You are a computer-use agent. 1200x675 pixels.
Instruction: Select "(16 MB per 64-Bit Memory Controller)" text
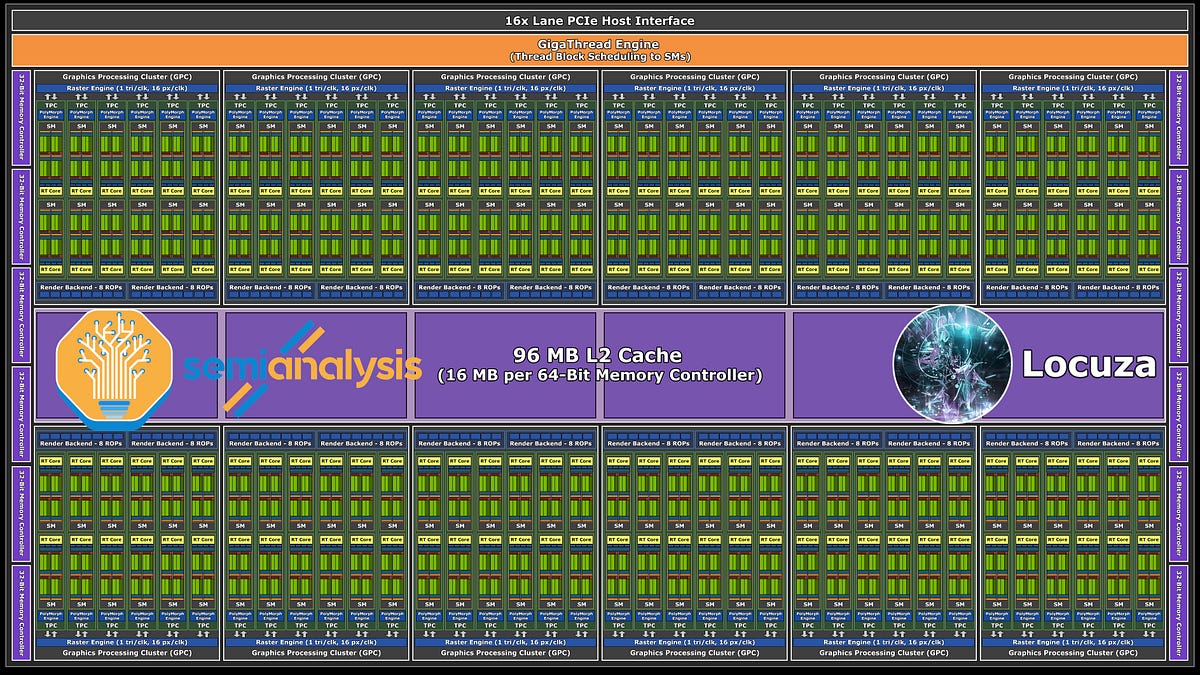click(599, 376)
